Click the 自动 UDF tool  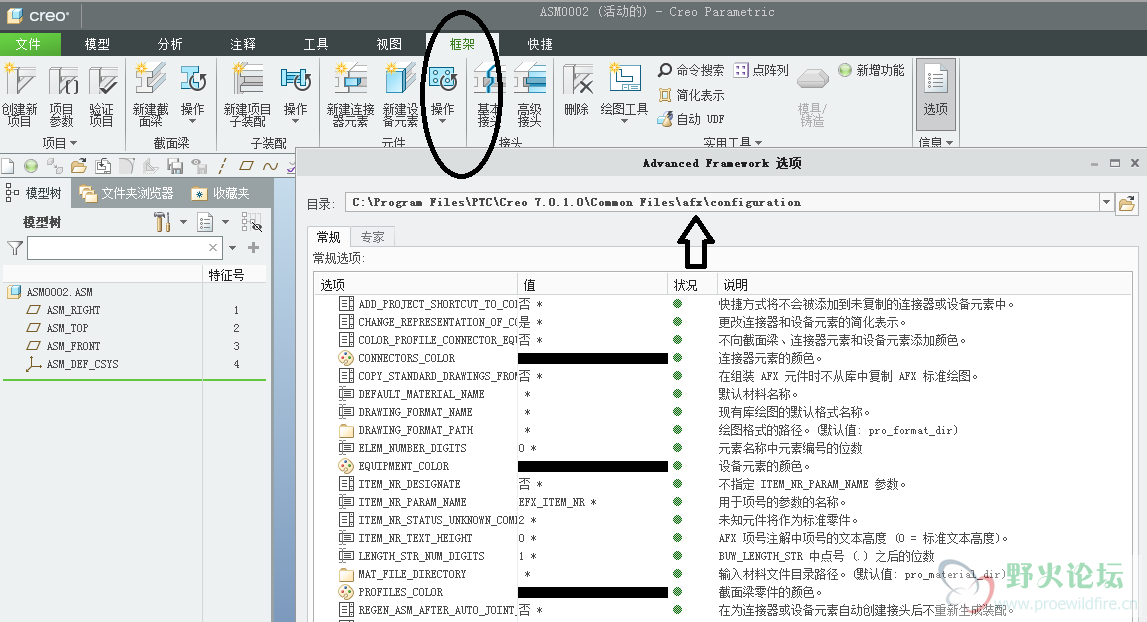point(691,119)
